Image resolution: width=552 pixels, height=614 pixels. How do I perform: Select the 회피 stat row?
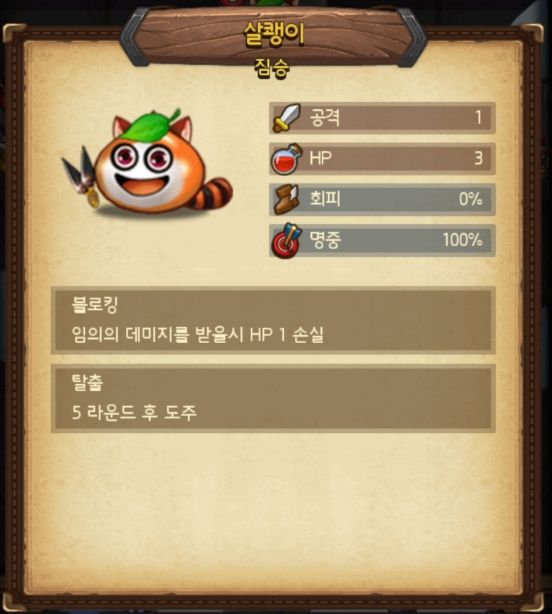click(382, 200)
